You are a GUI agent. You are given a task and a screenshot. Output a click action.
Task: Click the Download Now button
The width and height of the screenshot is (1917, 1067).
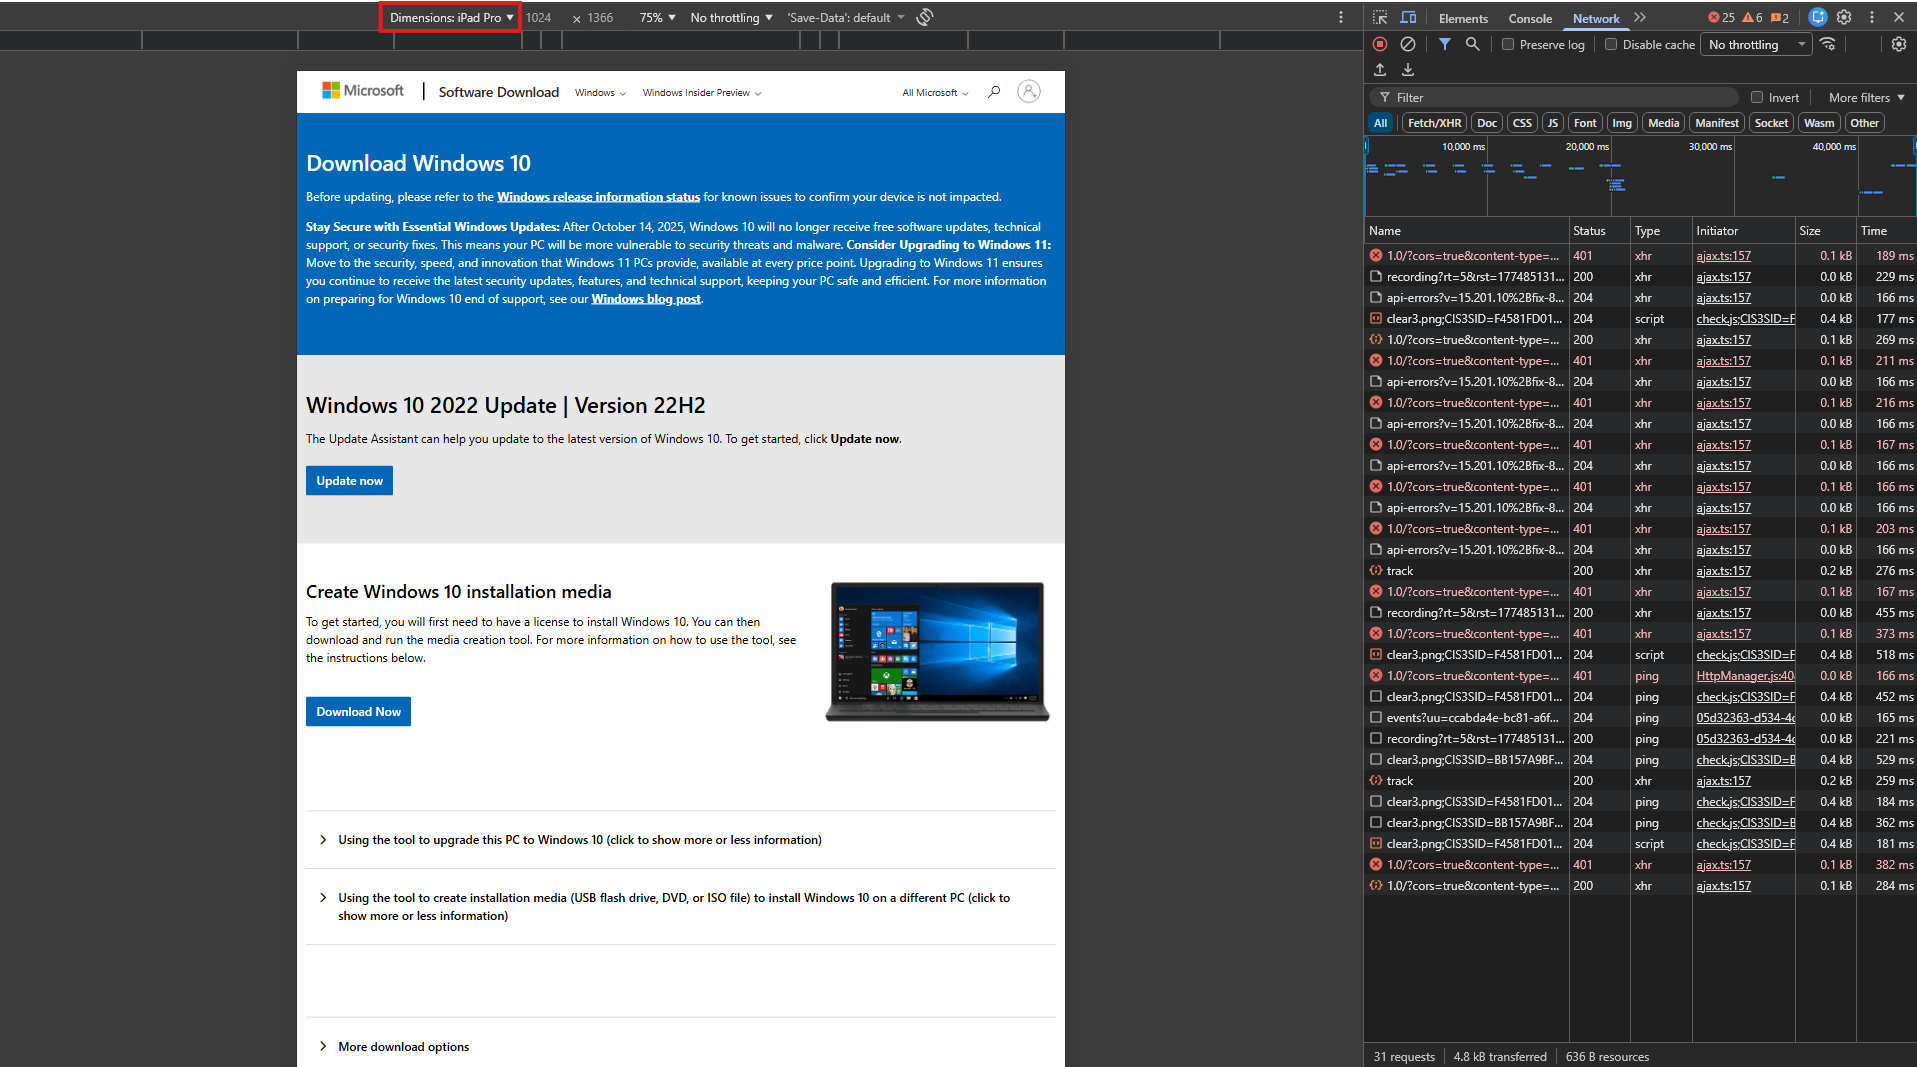(358, 712)
